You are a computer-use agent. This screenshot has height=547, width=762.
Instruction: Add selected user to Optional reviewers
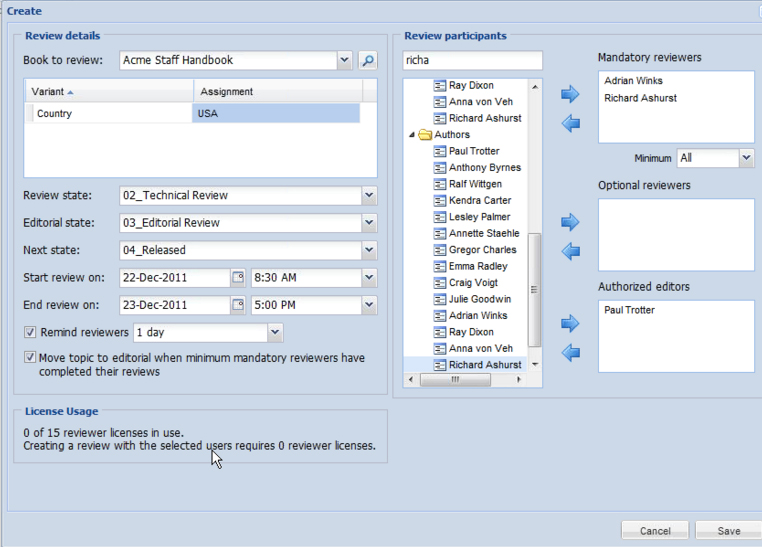570,222
